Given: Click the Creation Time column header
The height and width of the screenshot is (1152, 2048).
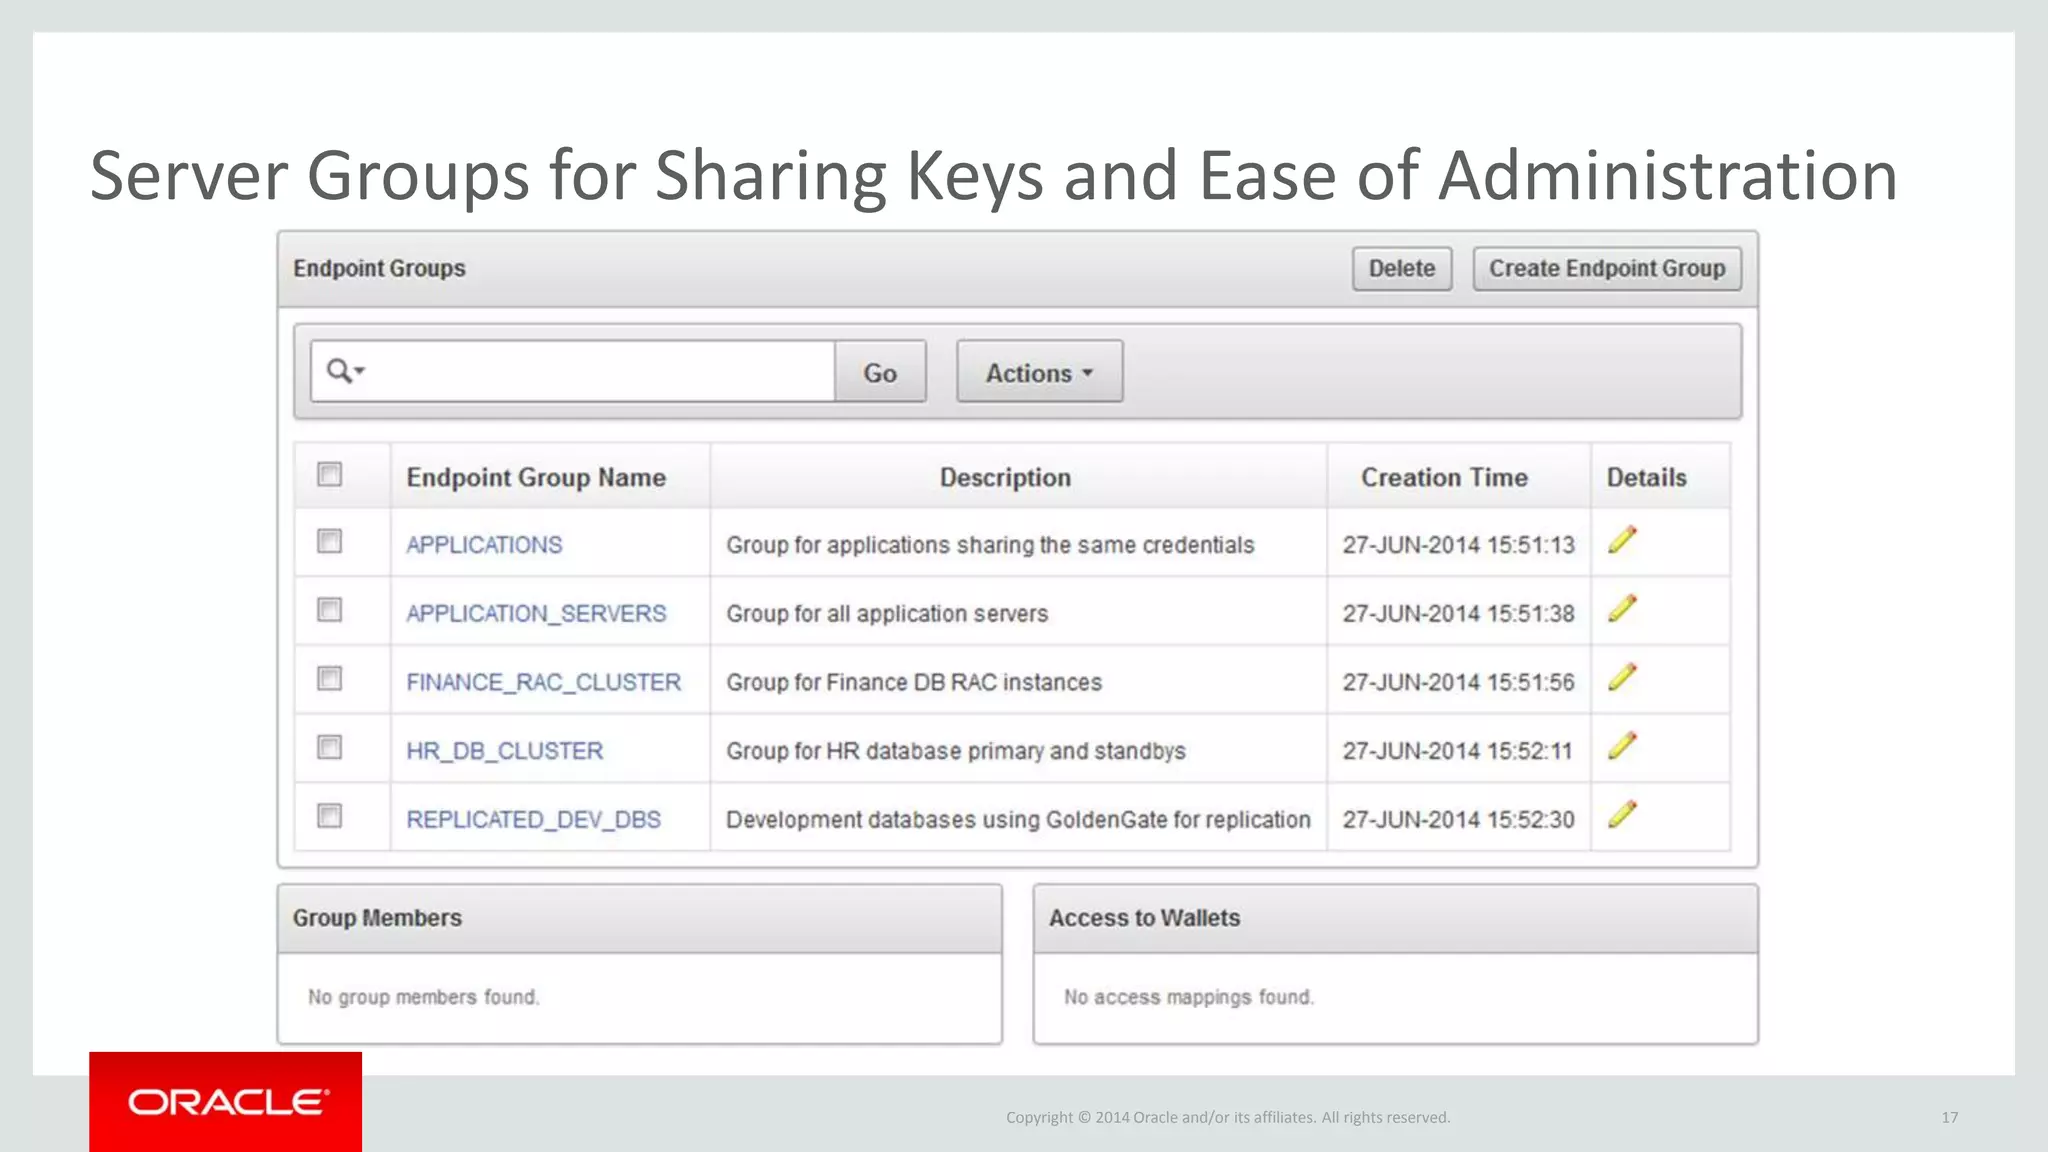Looking at the screenshot, I should pos(1443,478).
